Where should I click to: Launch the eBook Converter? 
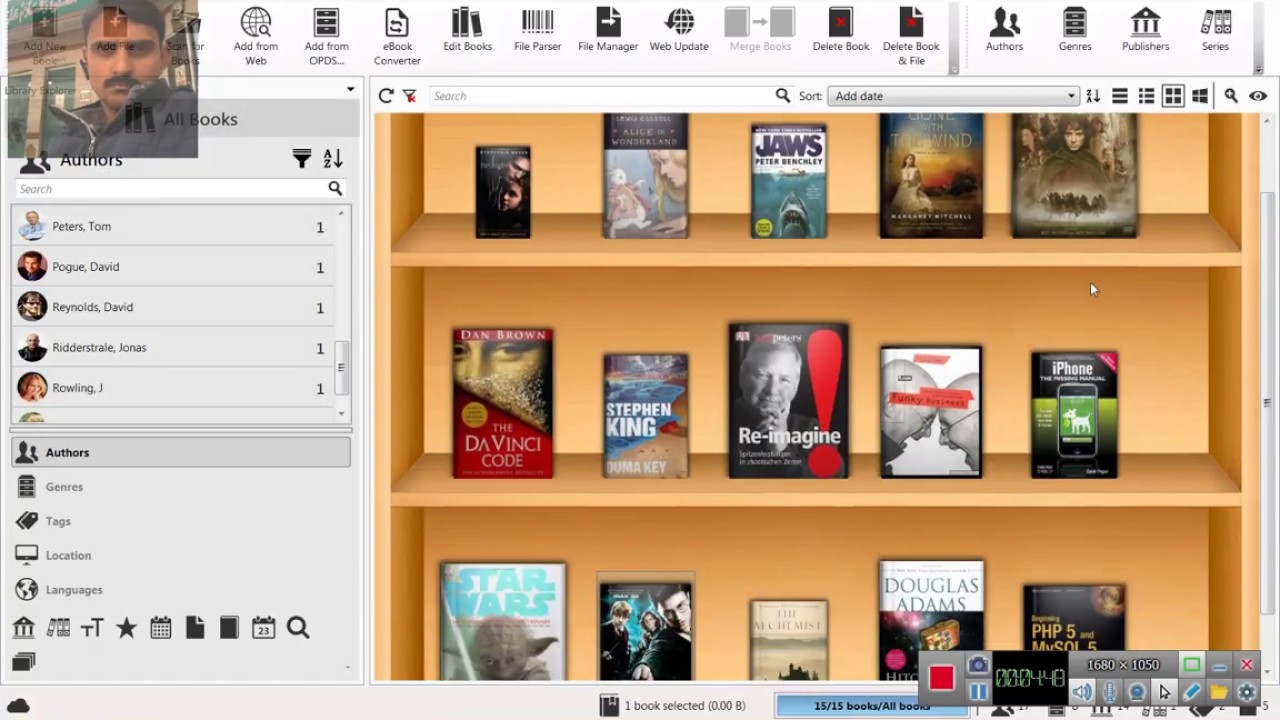pos(397,36)
